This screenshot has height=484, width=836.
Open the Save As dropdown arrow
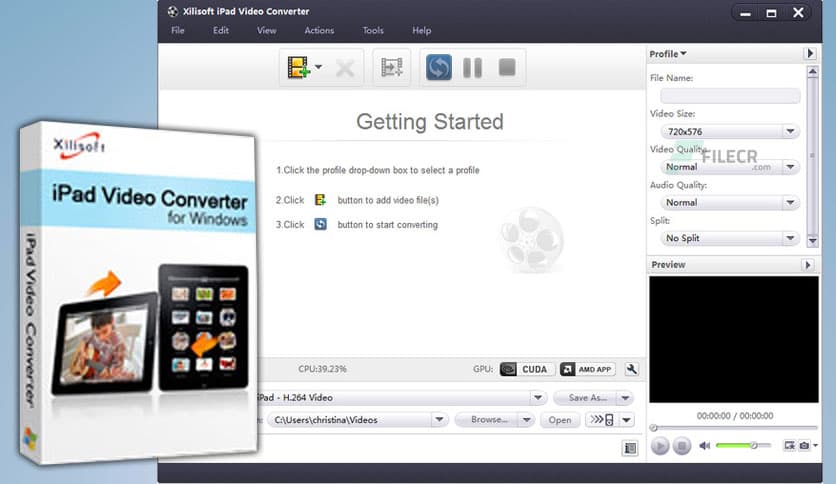coord(625,398)
